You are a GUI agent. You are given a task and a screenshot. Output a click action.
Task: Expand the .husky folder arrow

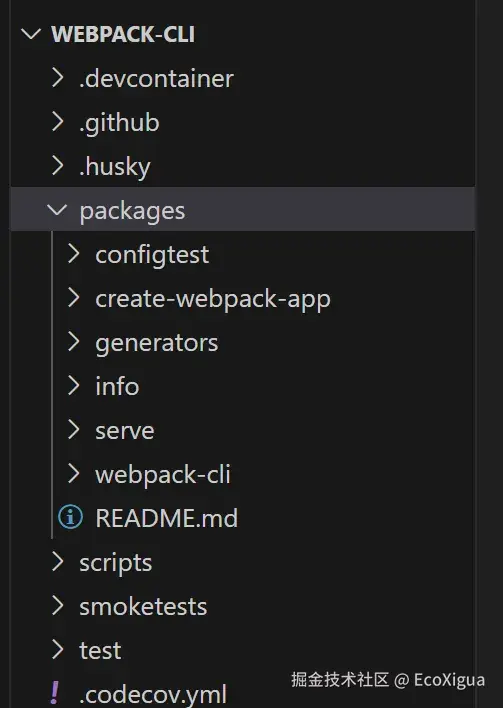[x=58, y=165]
